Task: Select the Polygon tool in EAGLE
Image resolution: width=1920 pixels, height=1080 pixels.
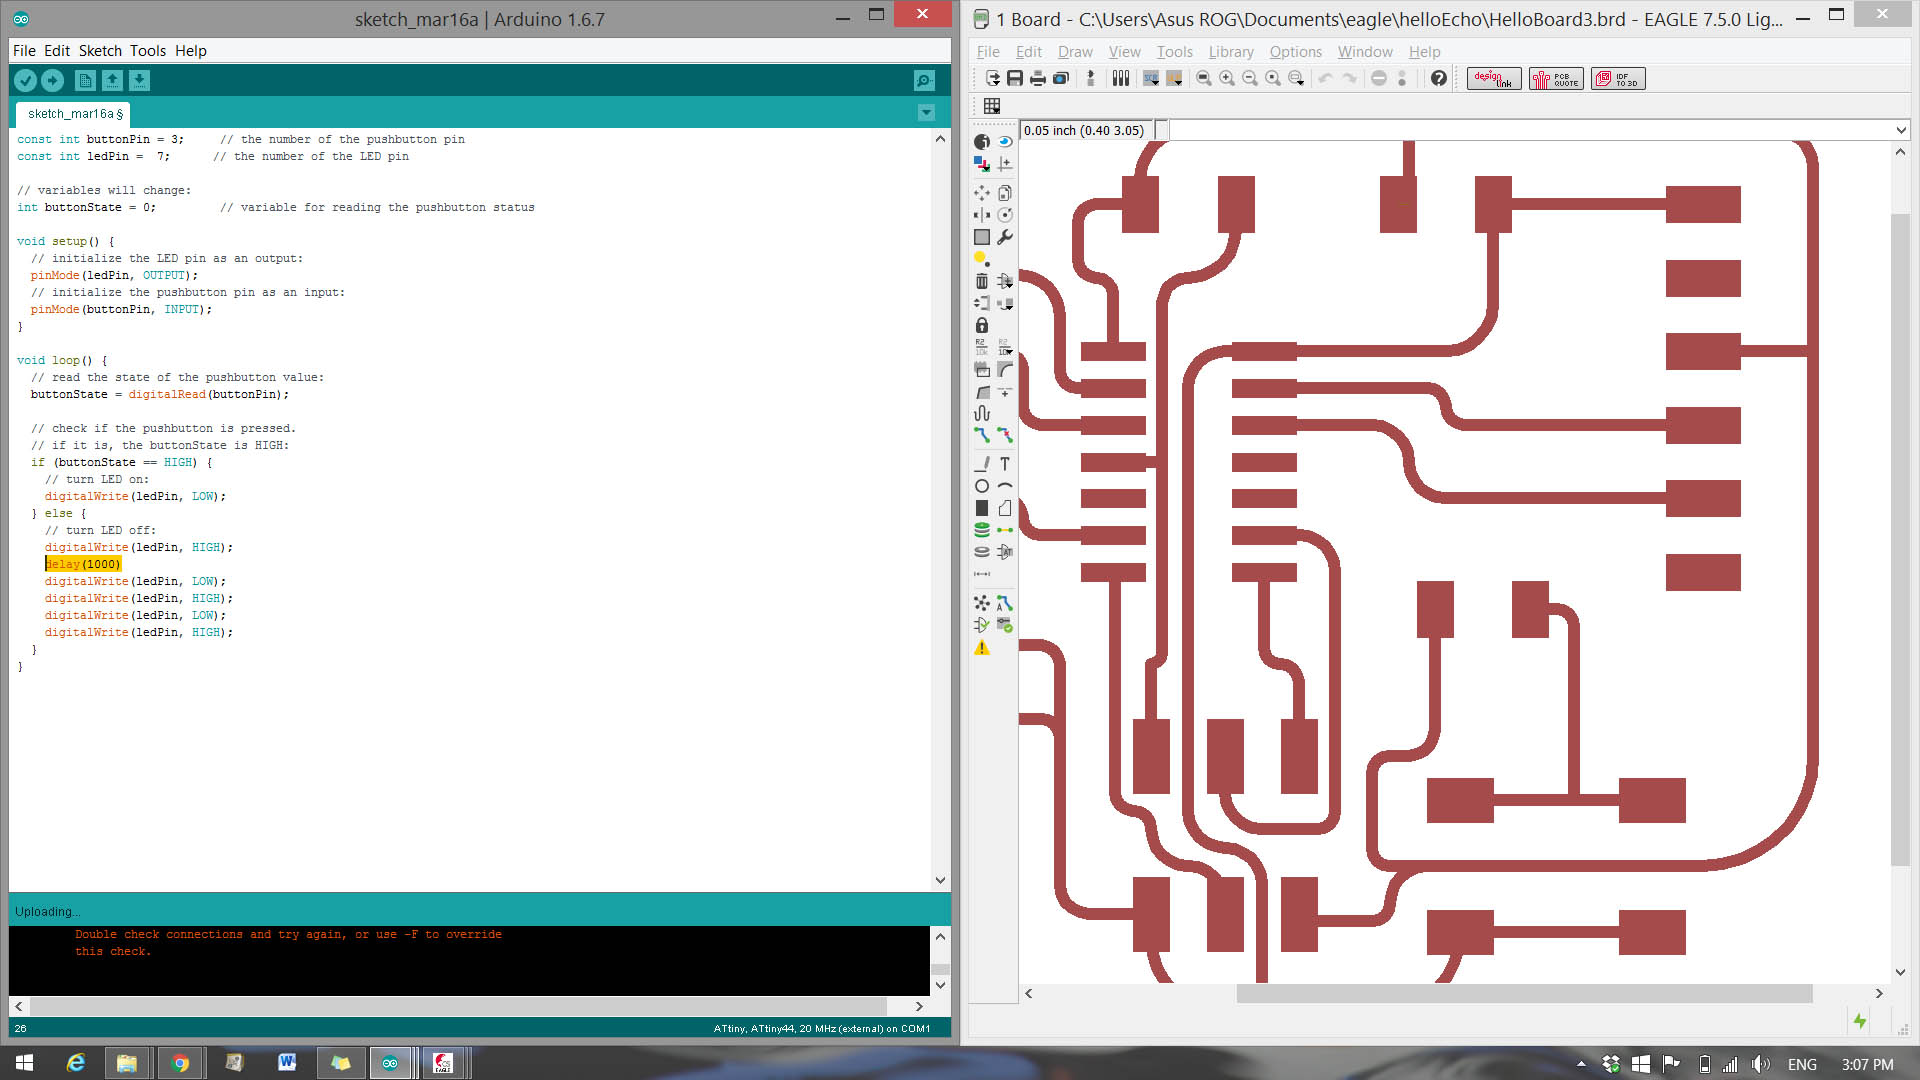Action: point(1005,508)
